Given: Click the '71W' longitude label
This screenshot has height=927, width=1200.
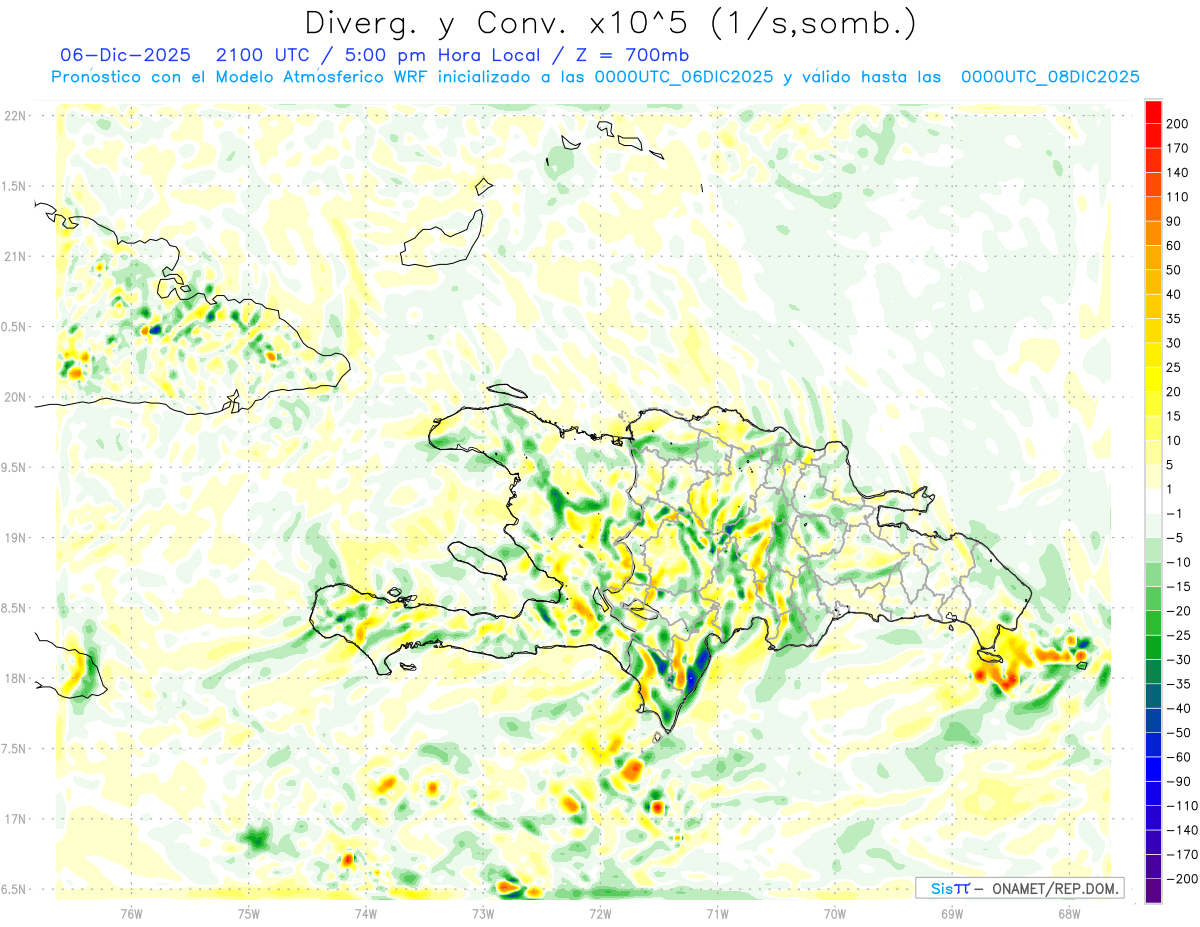Looking at the screenshot, I should pyautogui.click(x=717, y=913).
